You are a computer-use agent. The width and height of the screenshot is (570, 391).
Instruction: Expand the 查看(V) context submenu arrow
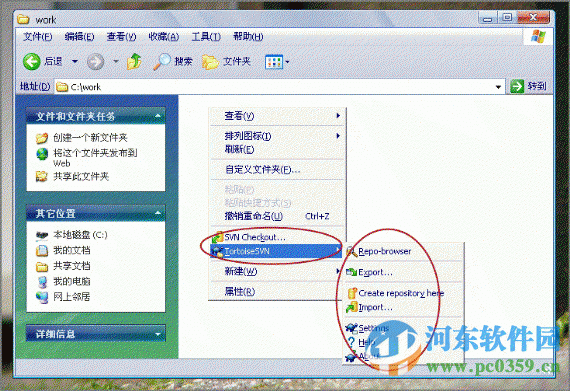338,116
